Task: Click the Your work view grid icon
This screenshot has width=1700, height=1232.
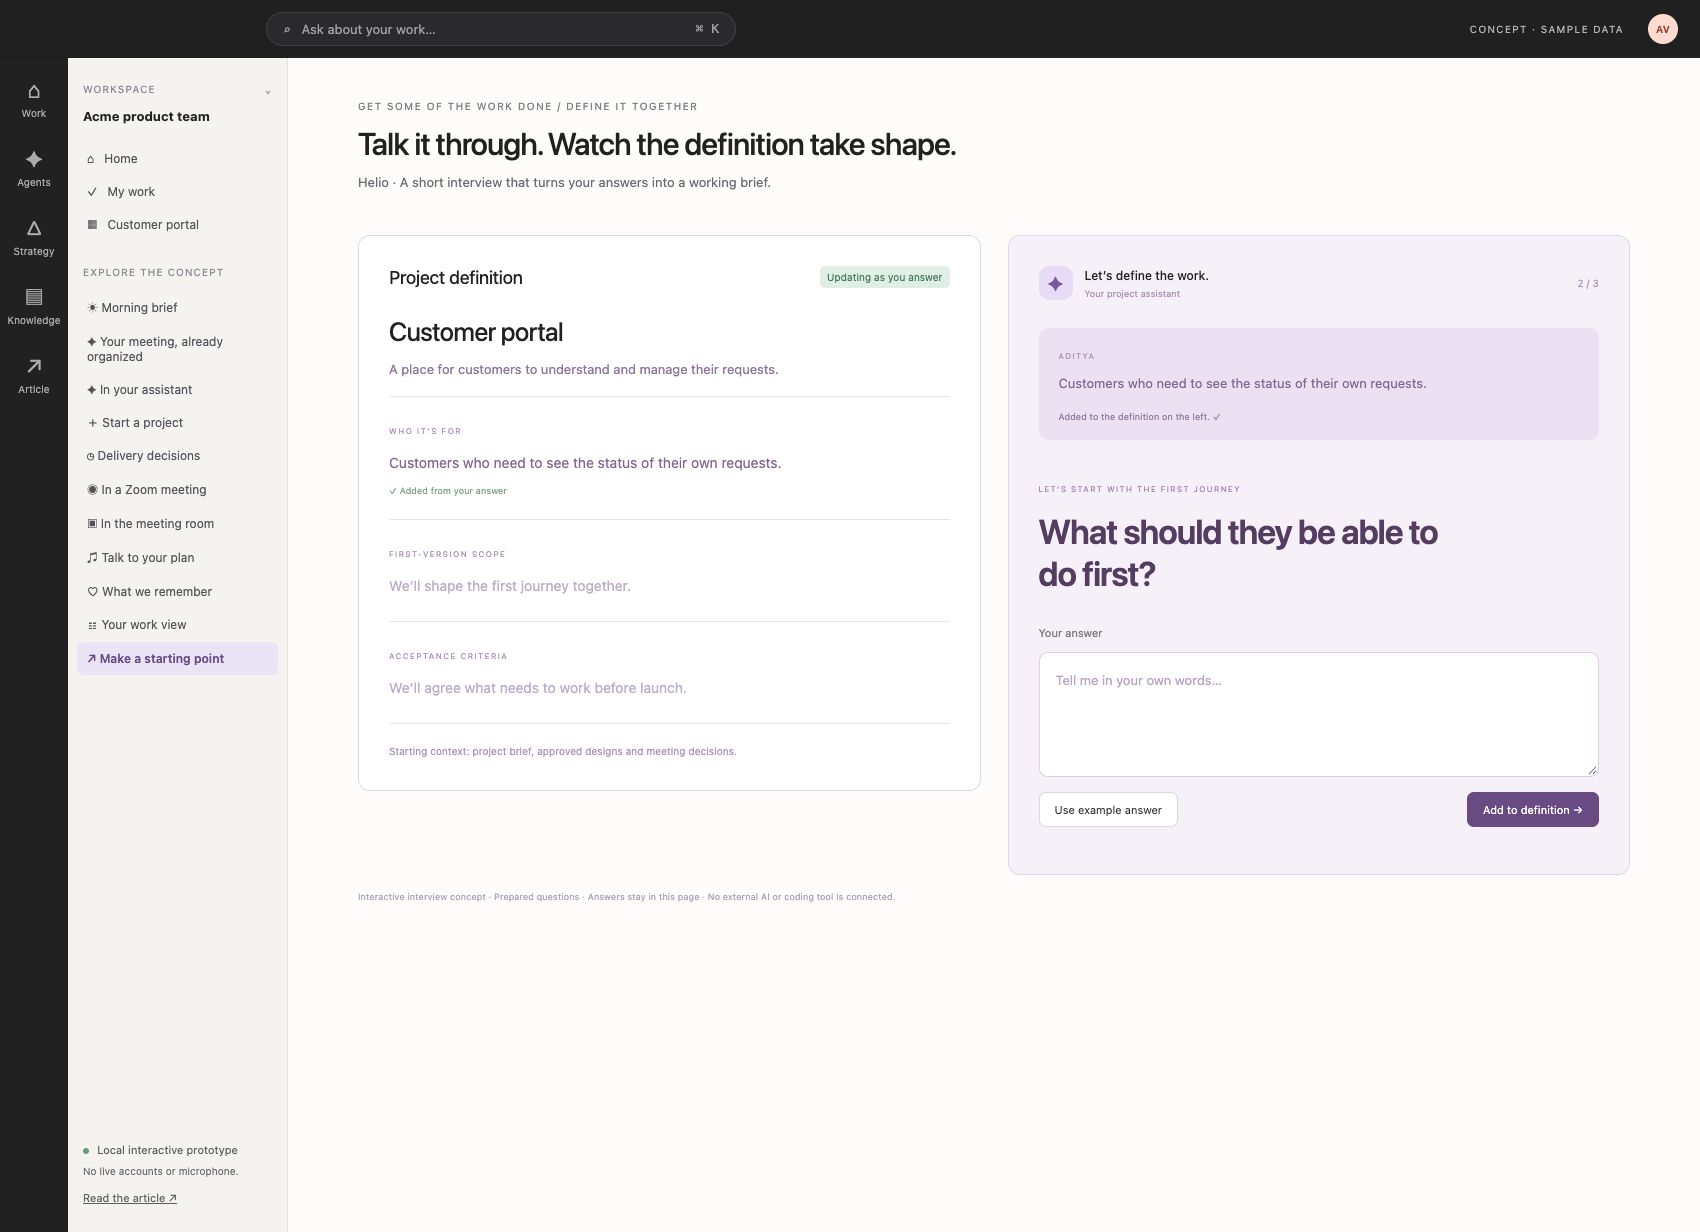Action: [92, 625]
